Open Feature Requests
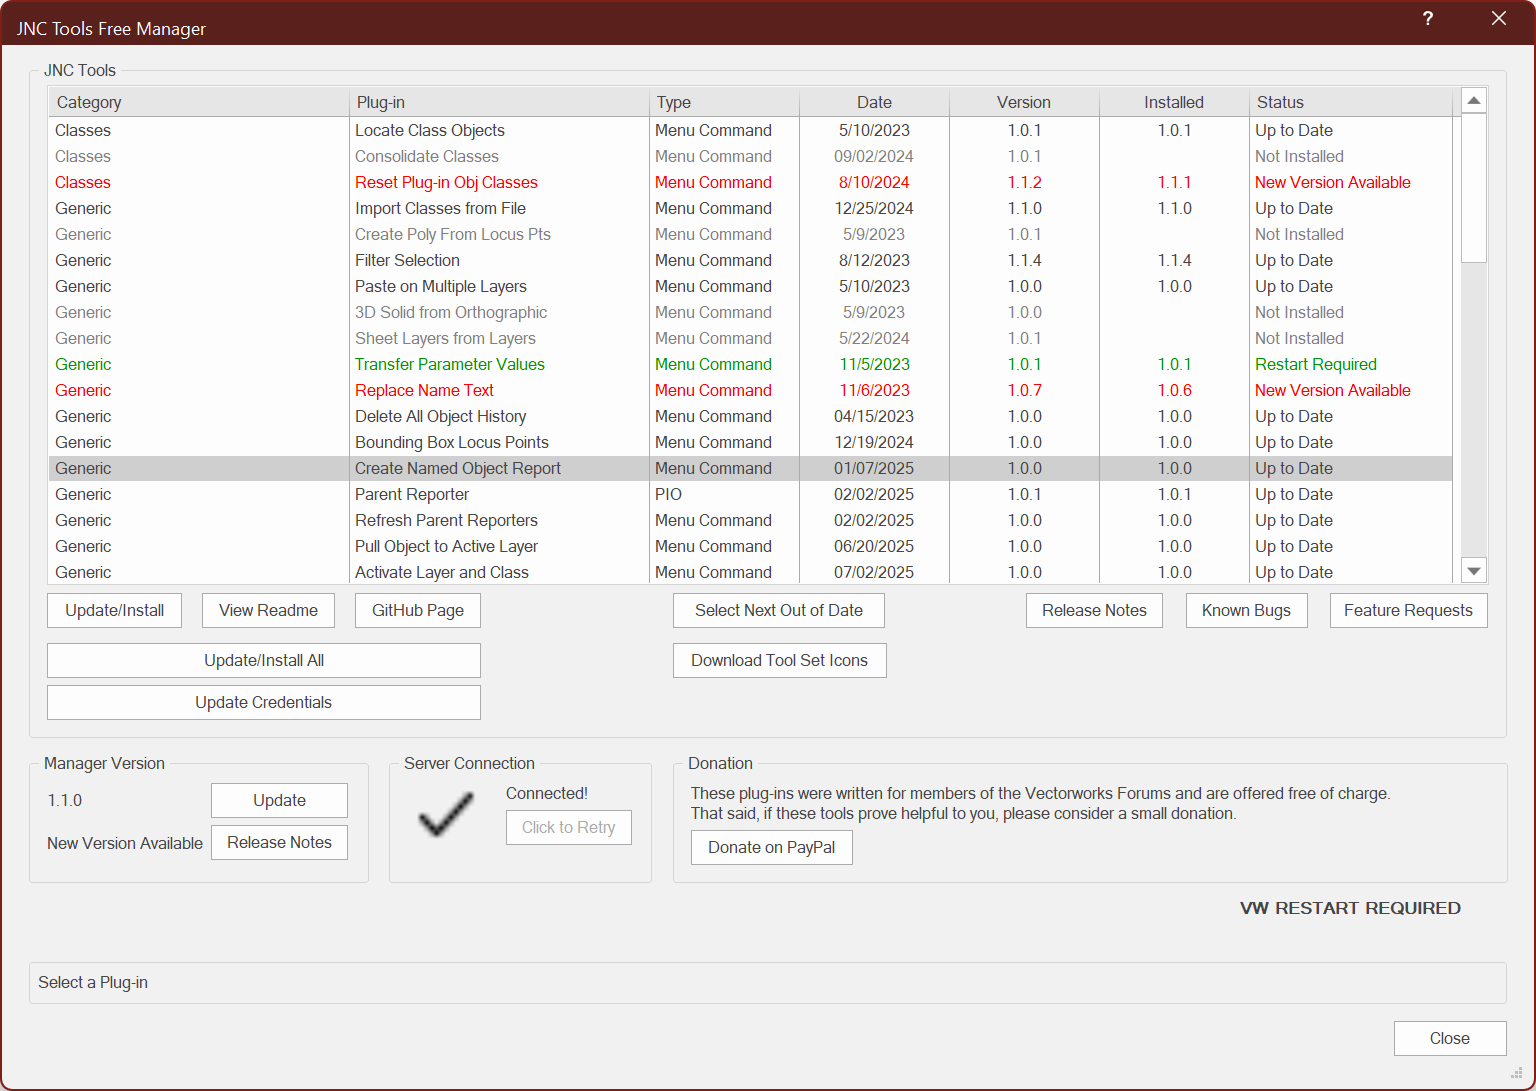The width and height of the screenshot is (1536, 1091). [x=1408, y=610]
